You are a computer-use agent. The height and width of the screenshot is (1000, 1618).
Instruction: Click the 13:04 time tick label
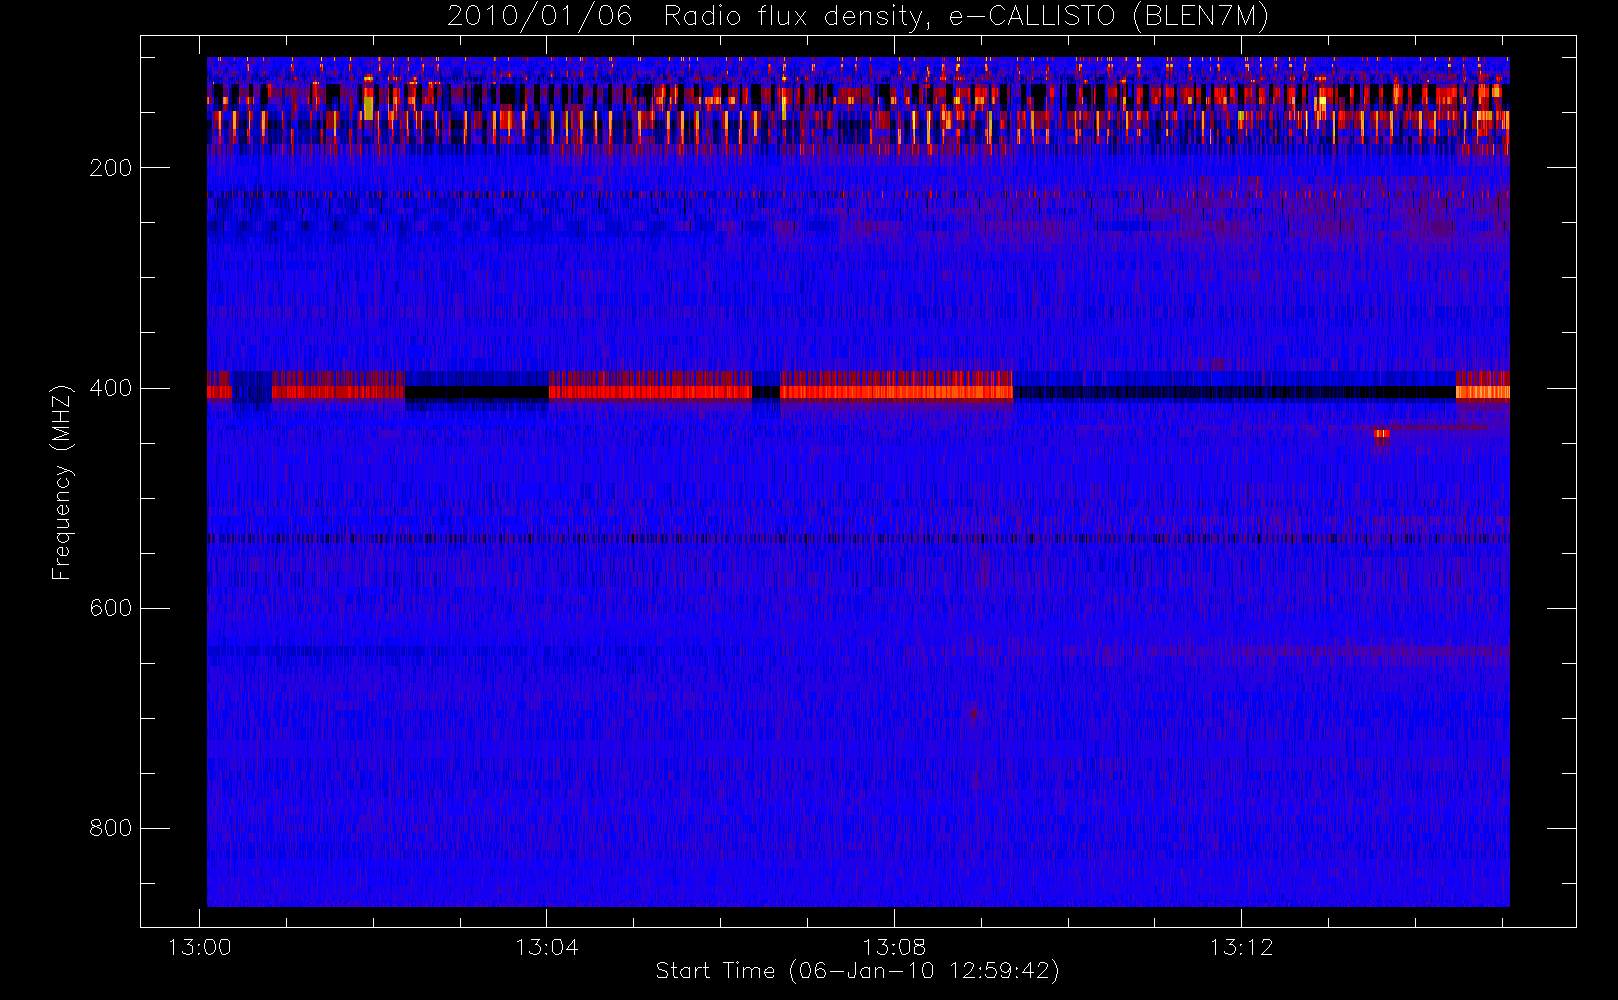(547, 947)
